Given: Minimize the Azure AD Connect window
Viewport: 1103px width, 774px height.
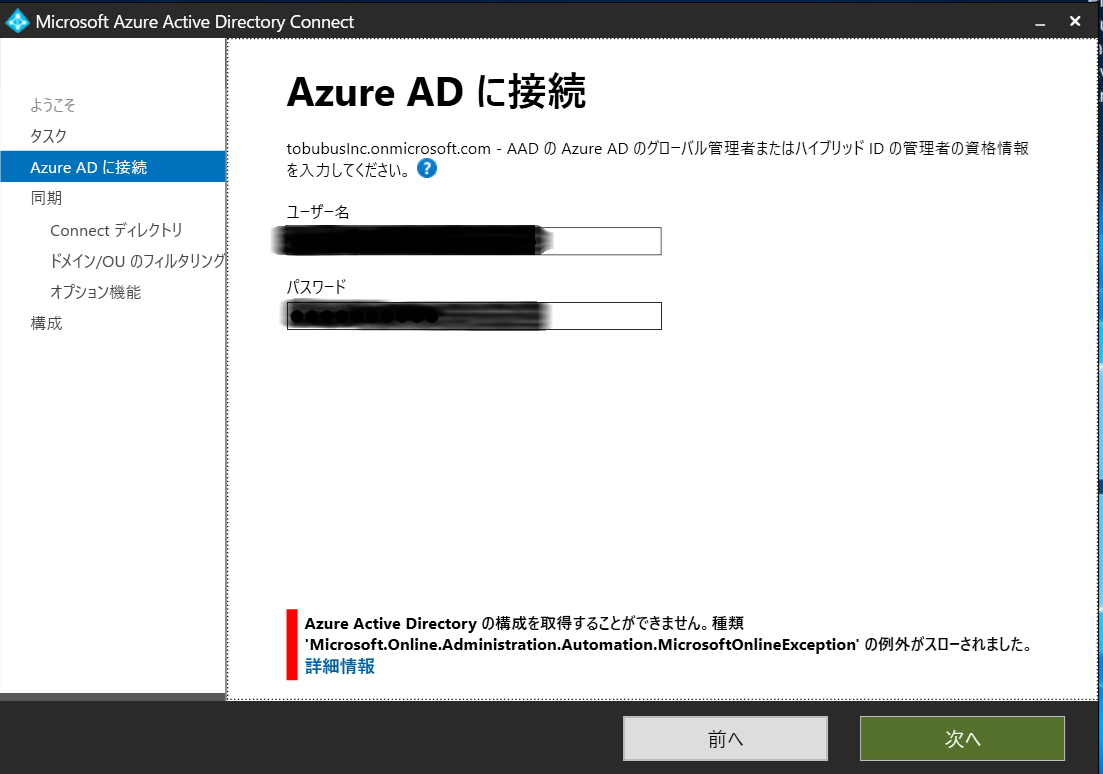Looking at the screenshot, I should click(x=1040, y=23).
